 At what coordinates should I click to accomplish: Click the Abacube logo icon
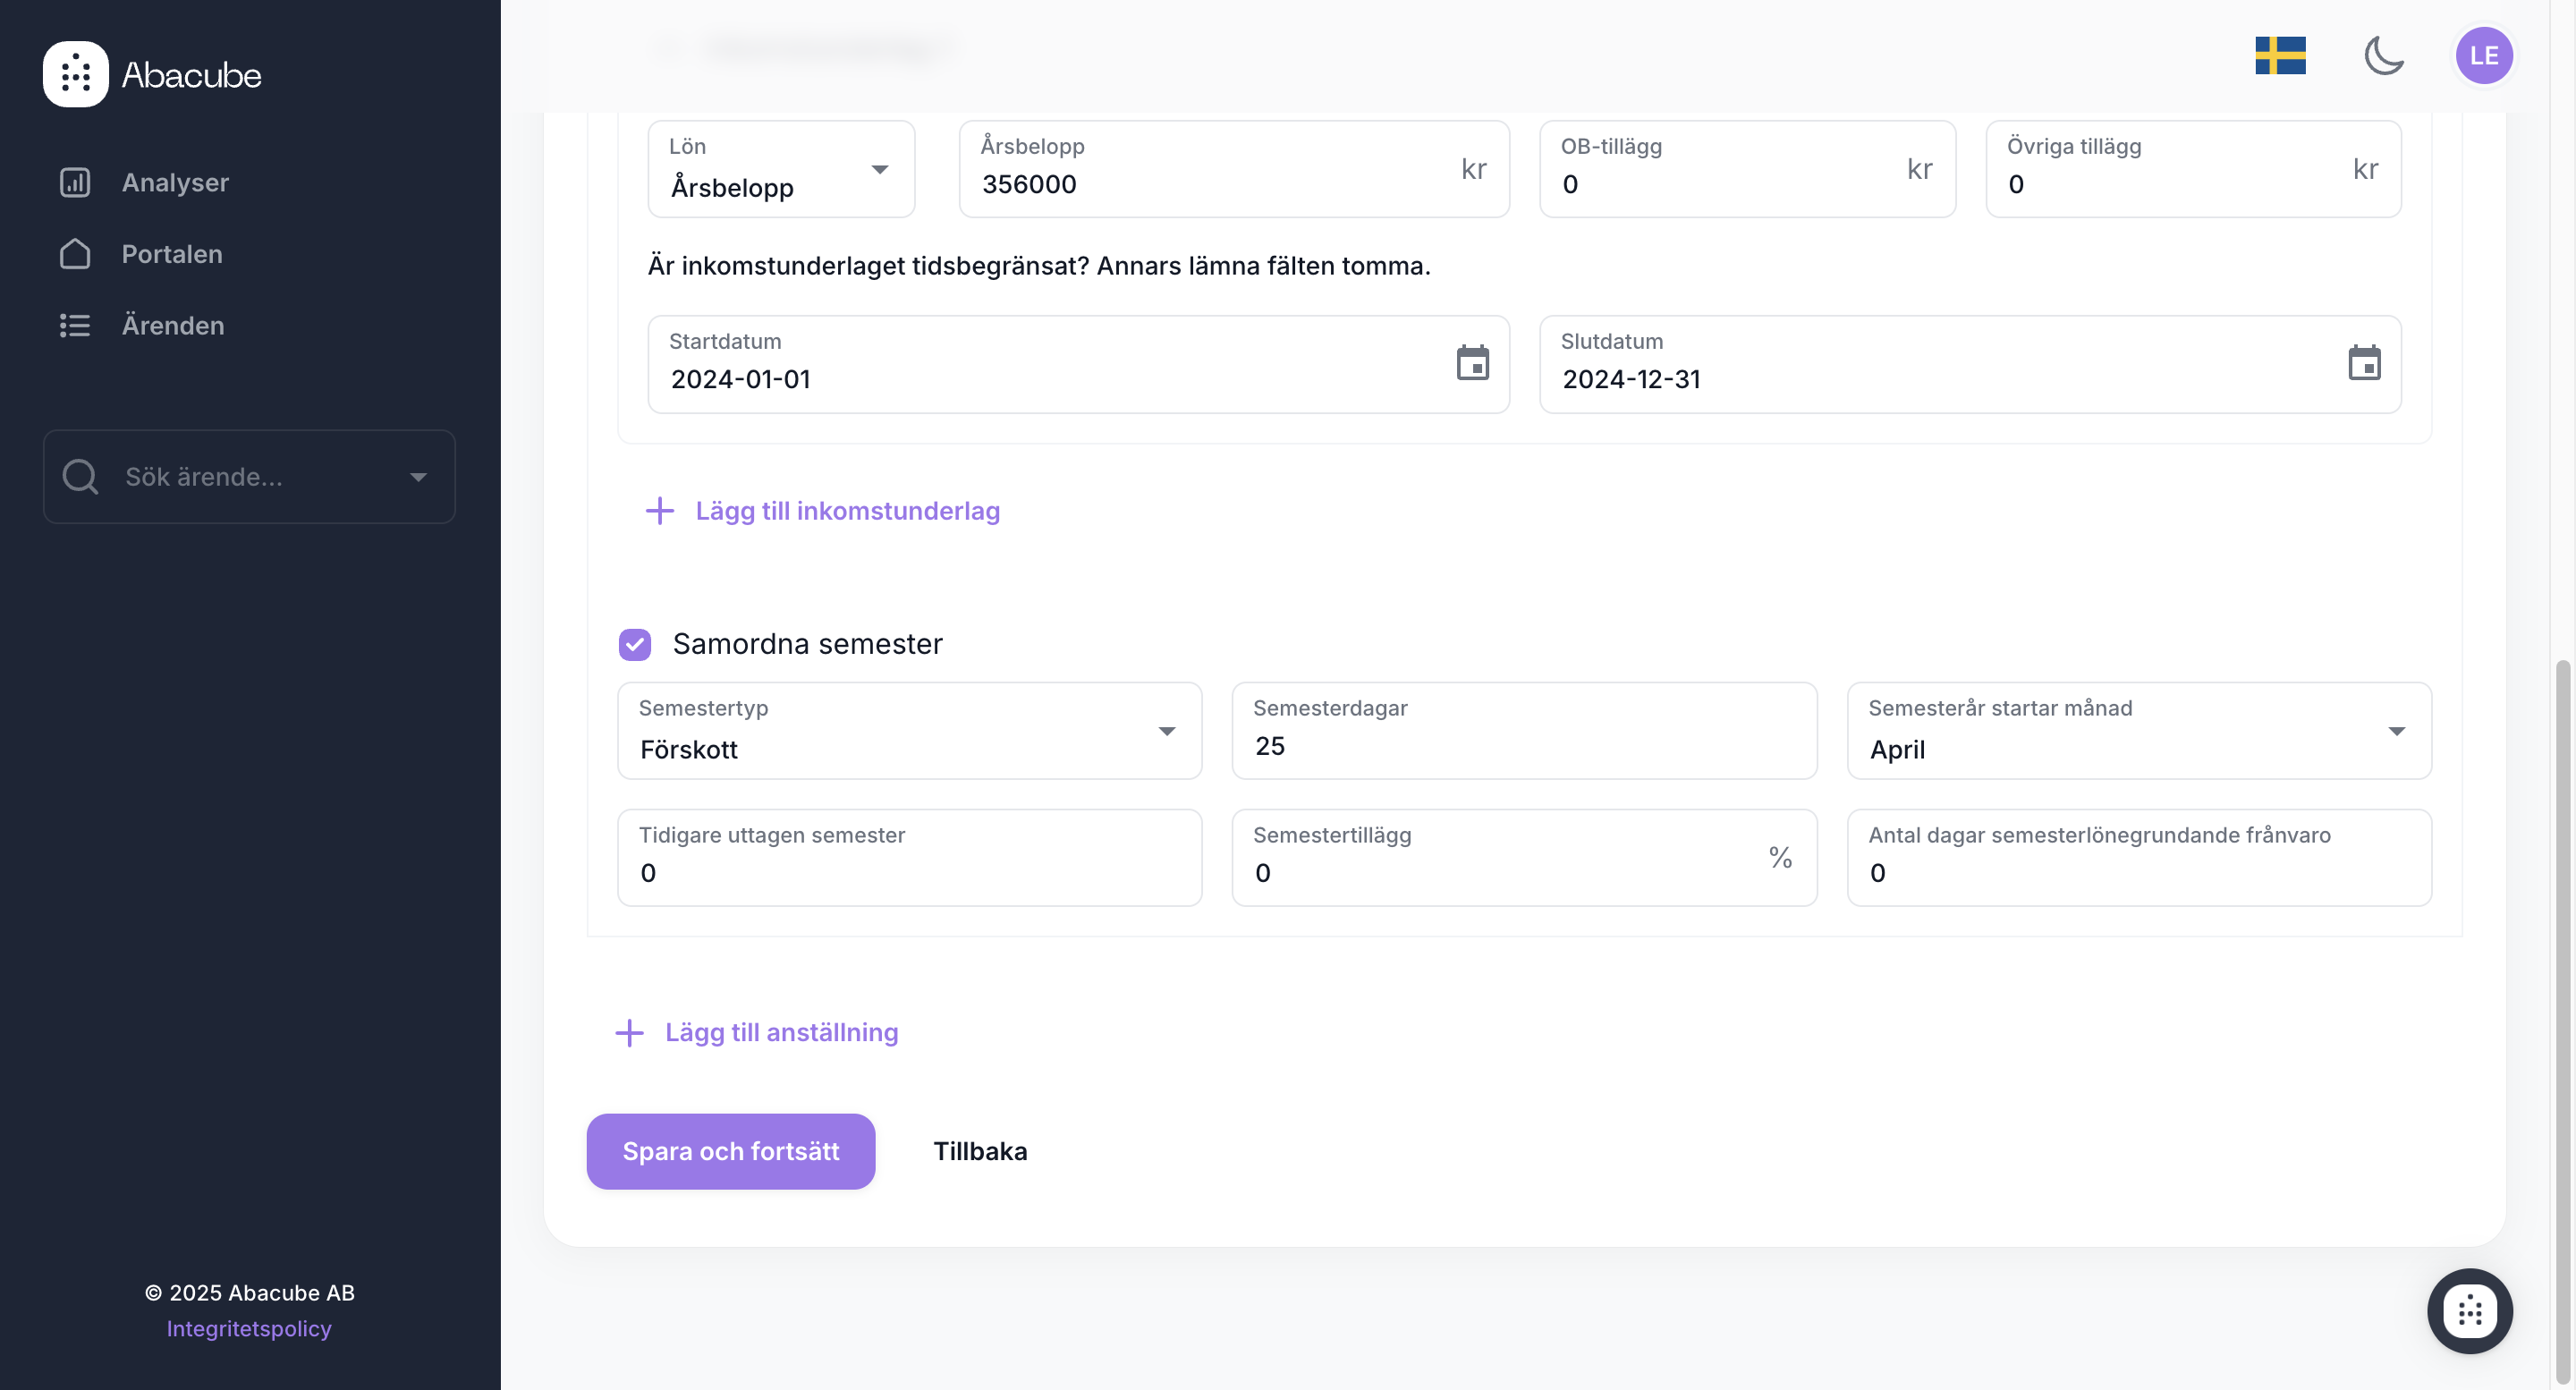click(x=75, y=74)
